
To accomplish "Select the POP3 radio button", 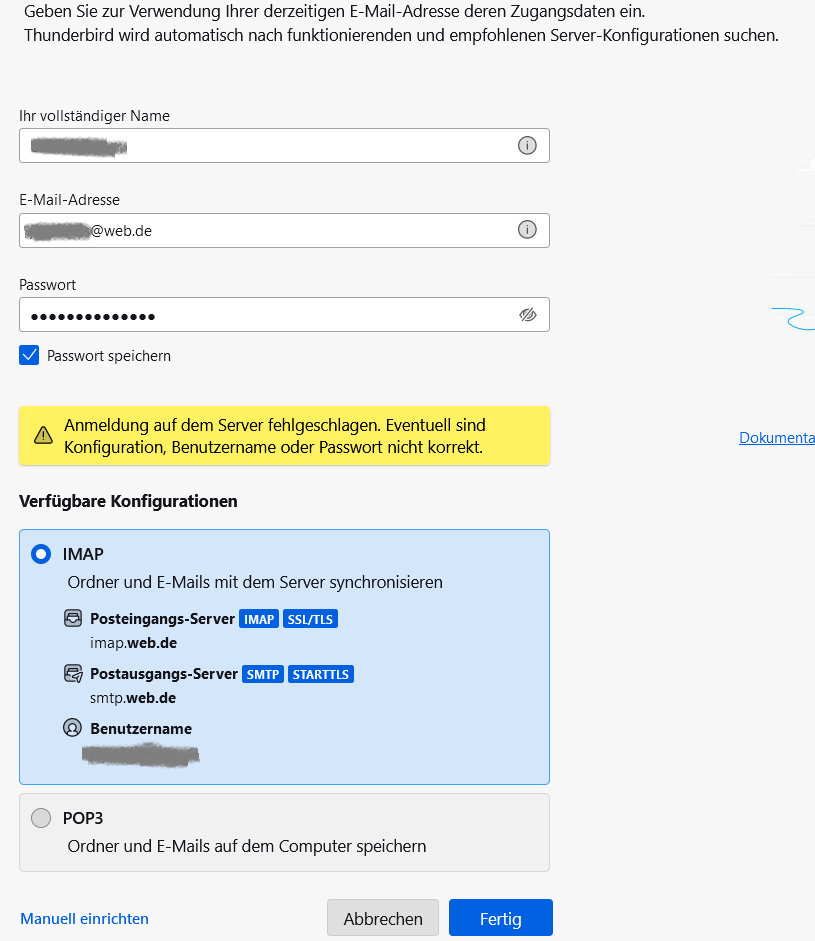I will (x=41, y=818).
